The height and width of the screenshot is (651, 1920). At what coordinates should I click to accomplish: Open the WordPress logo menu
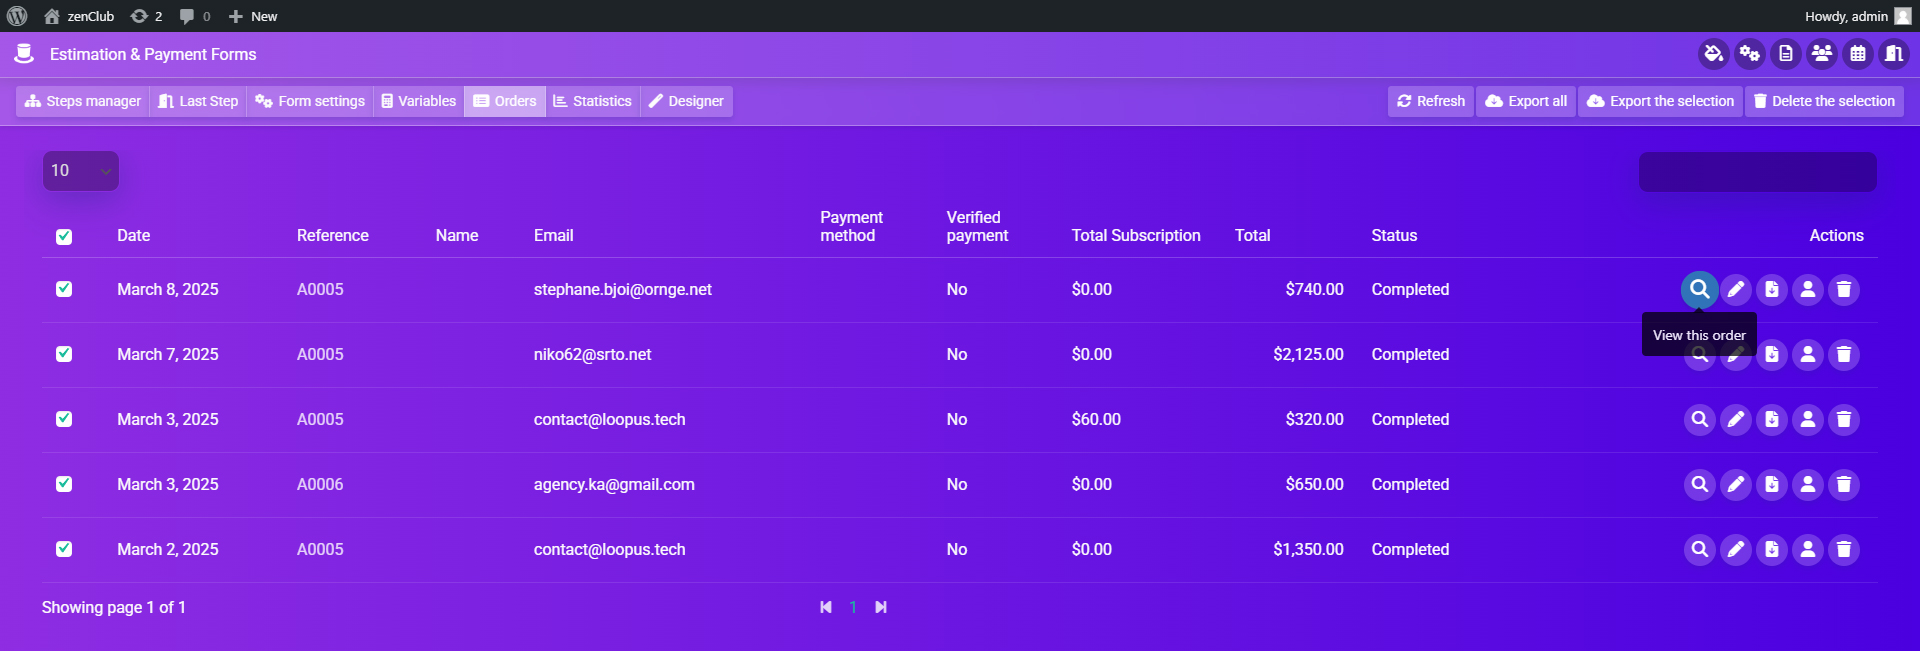(17, 16)
